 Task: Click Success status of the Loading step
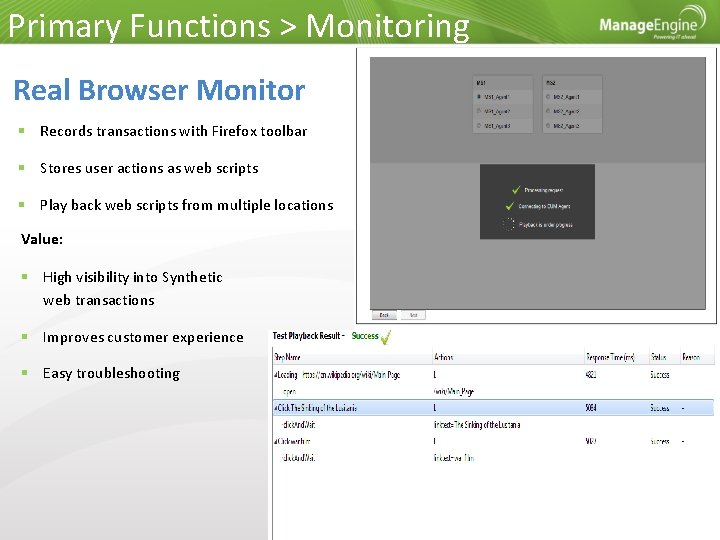pos(660,375)
